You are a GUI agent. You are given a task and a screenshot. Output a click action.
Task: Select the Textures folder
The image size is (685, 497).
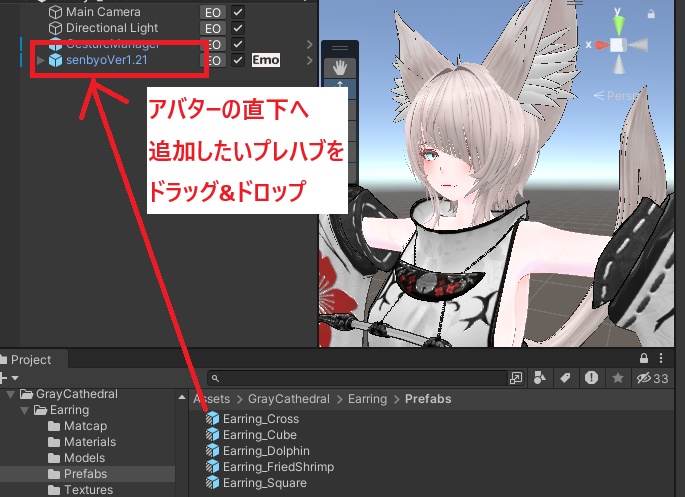(89, 490)
